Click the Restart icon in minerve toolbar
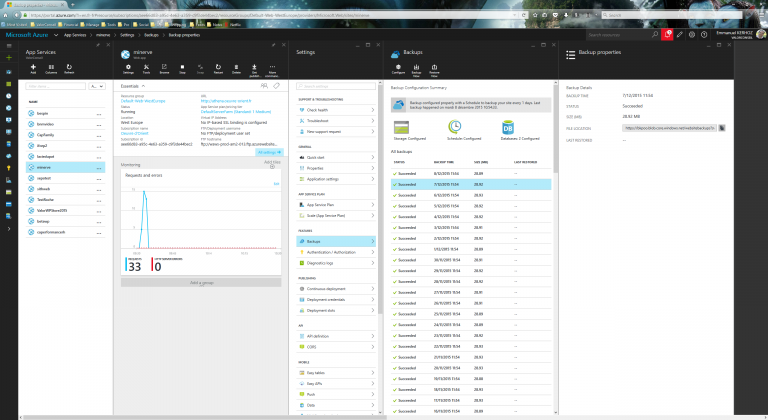This screenshot has height=420, width=768. click(218, 69)
